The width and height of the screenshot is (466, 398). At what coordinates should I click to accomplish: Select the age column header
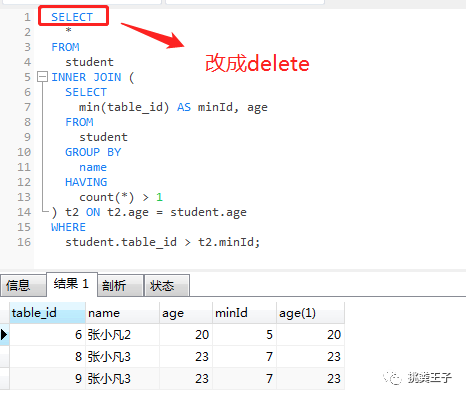pos(186,313)
